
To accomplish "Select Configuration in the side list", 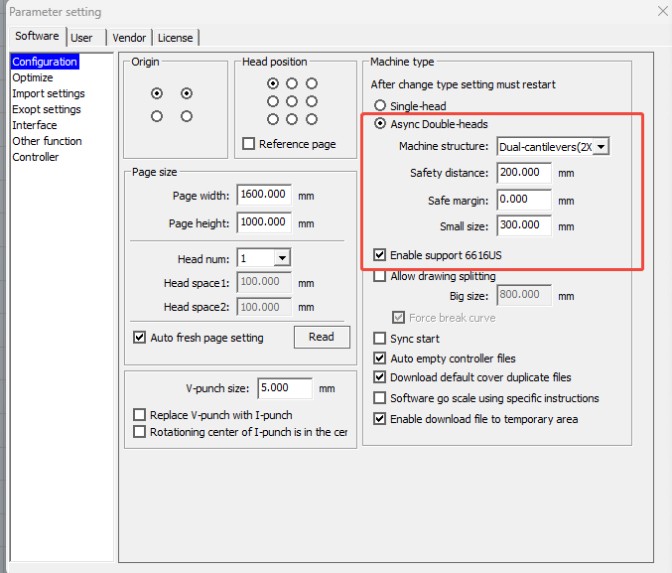I will (45, 62).
